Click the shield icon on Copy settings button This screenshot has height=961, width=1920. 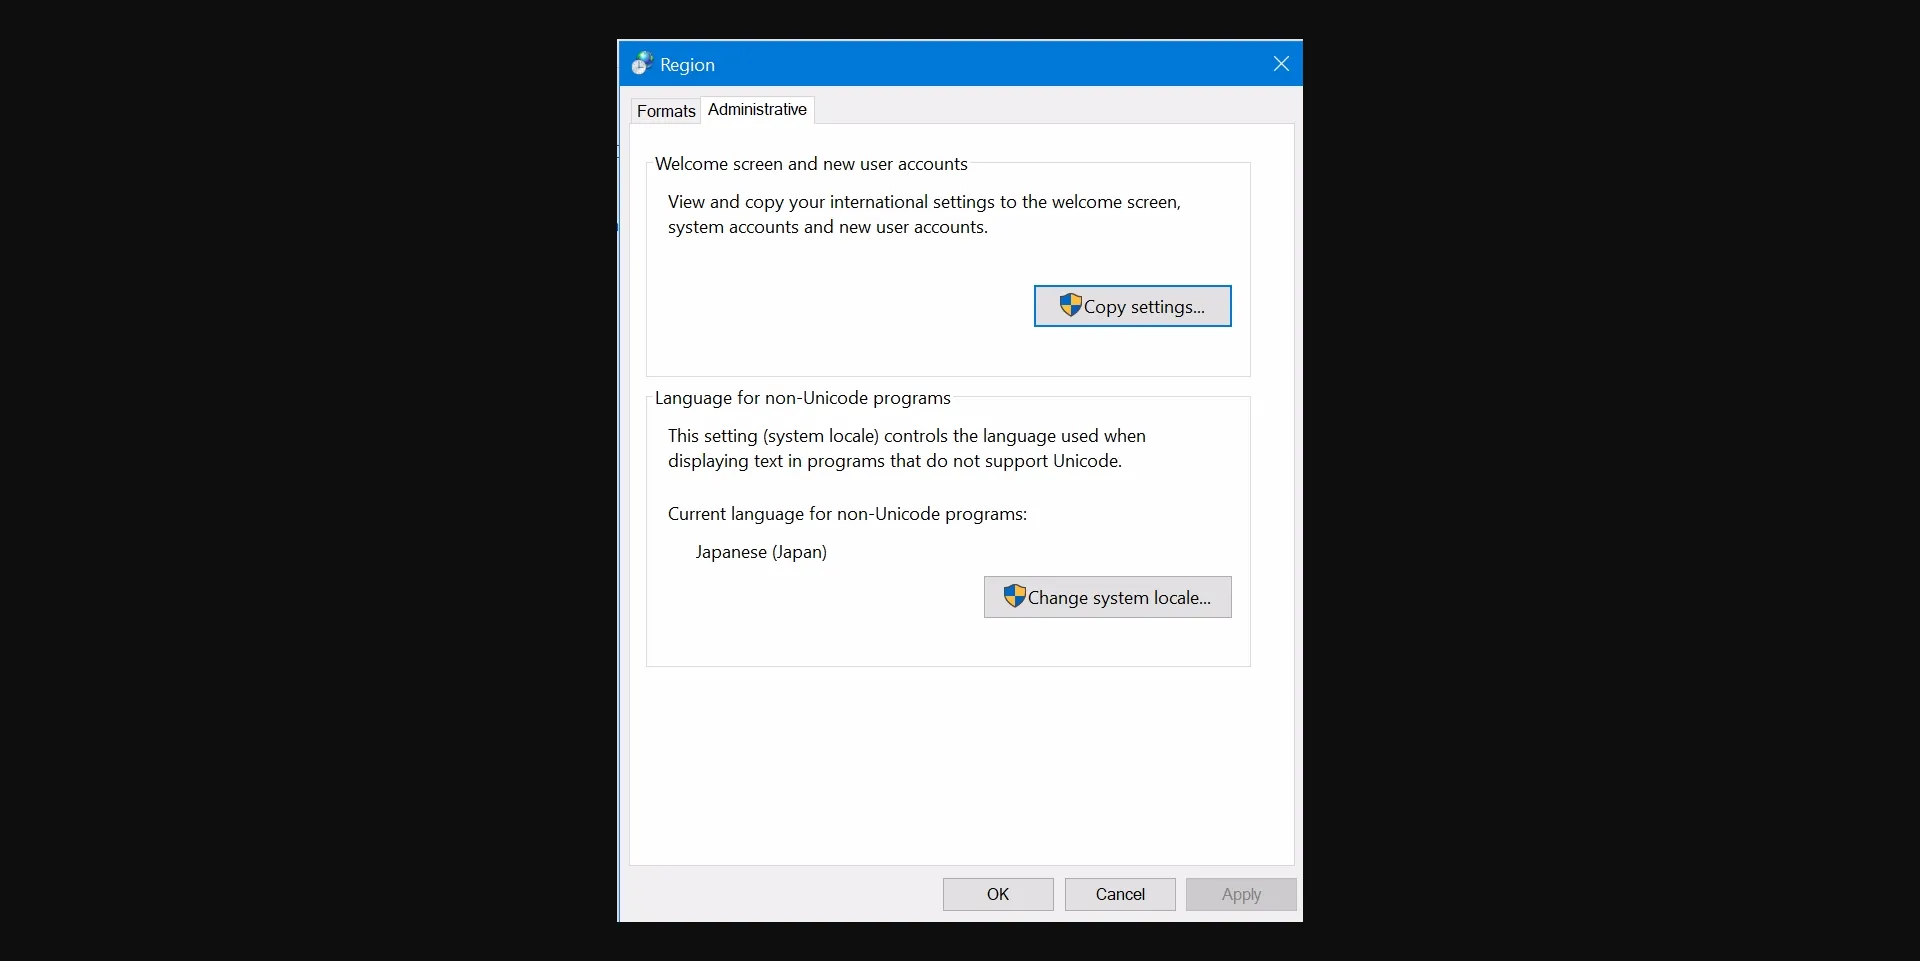[1070, 305]
